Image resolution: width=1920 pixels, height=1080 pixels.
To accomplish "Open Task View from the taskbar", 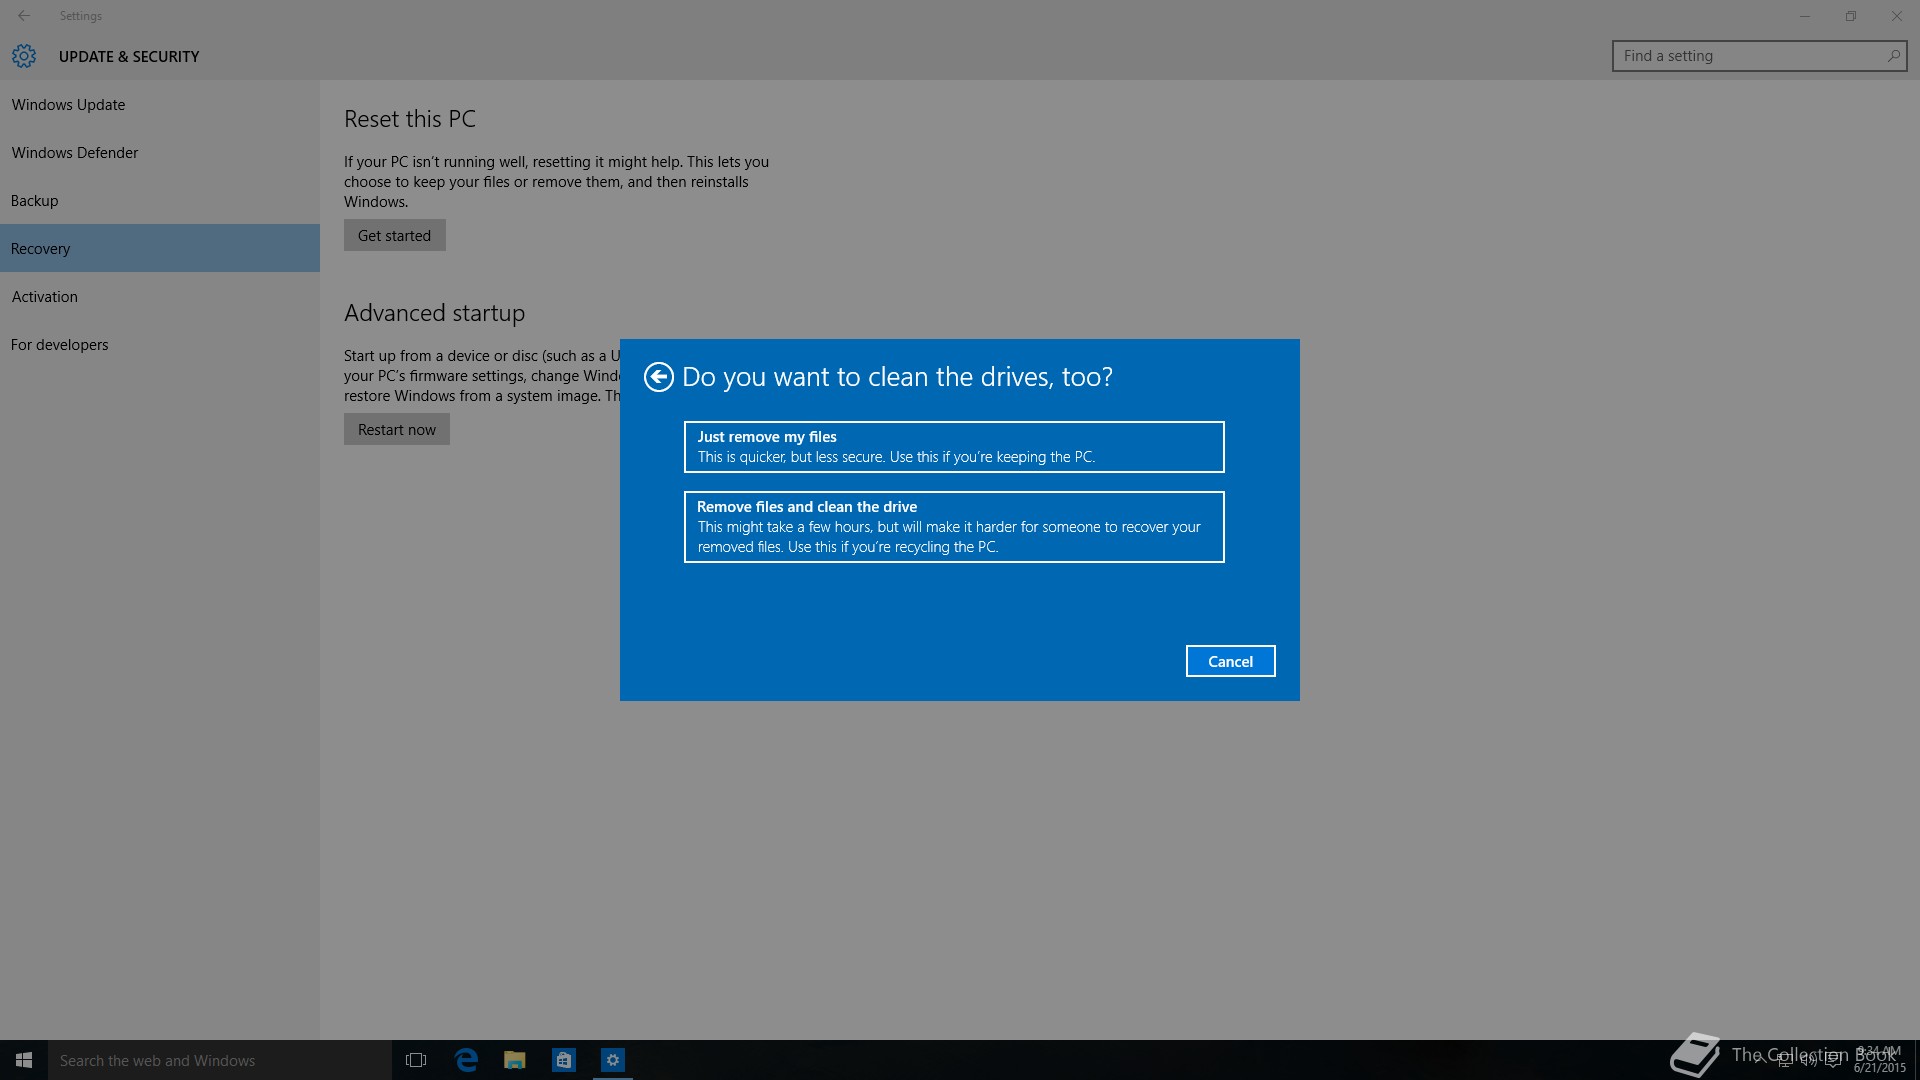I will [x=416, y=1060].
